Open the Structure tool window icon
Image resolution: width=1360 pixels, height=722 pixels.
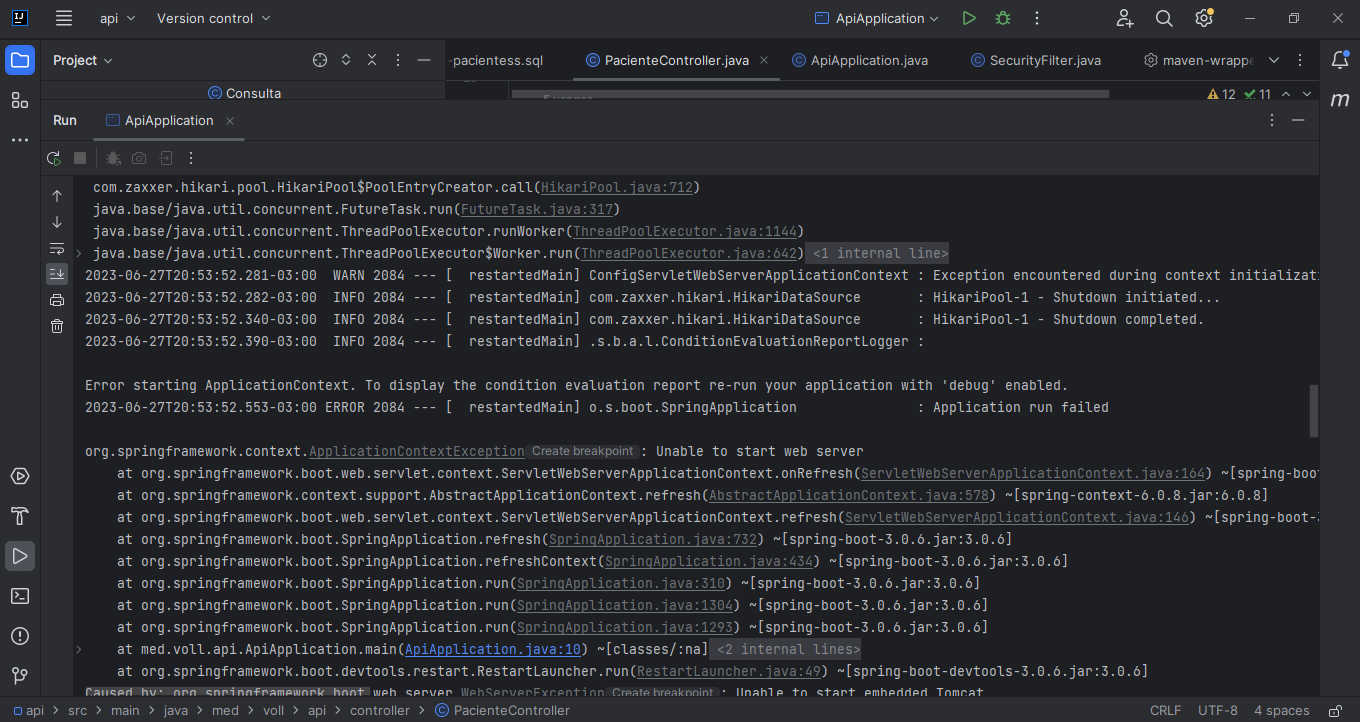point(20,100)
